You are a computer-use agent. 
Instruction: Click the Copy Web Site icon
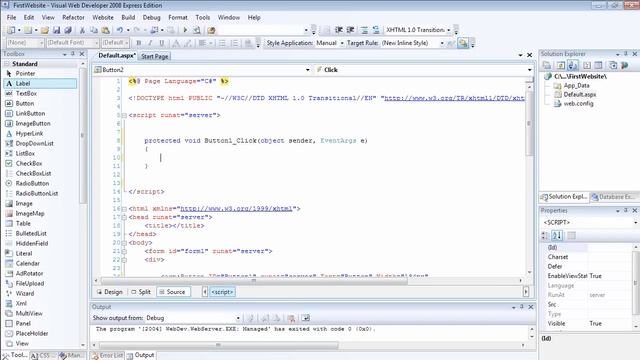pos(613,65)
